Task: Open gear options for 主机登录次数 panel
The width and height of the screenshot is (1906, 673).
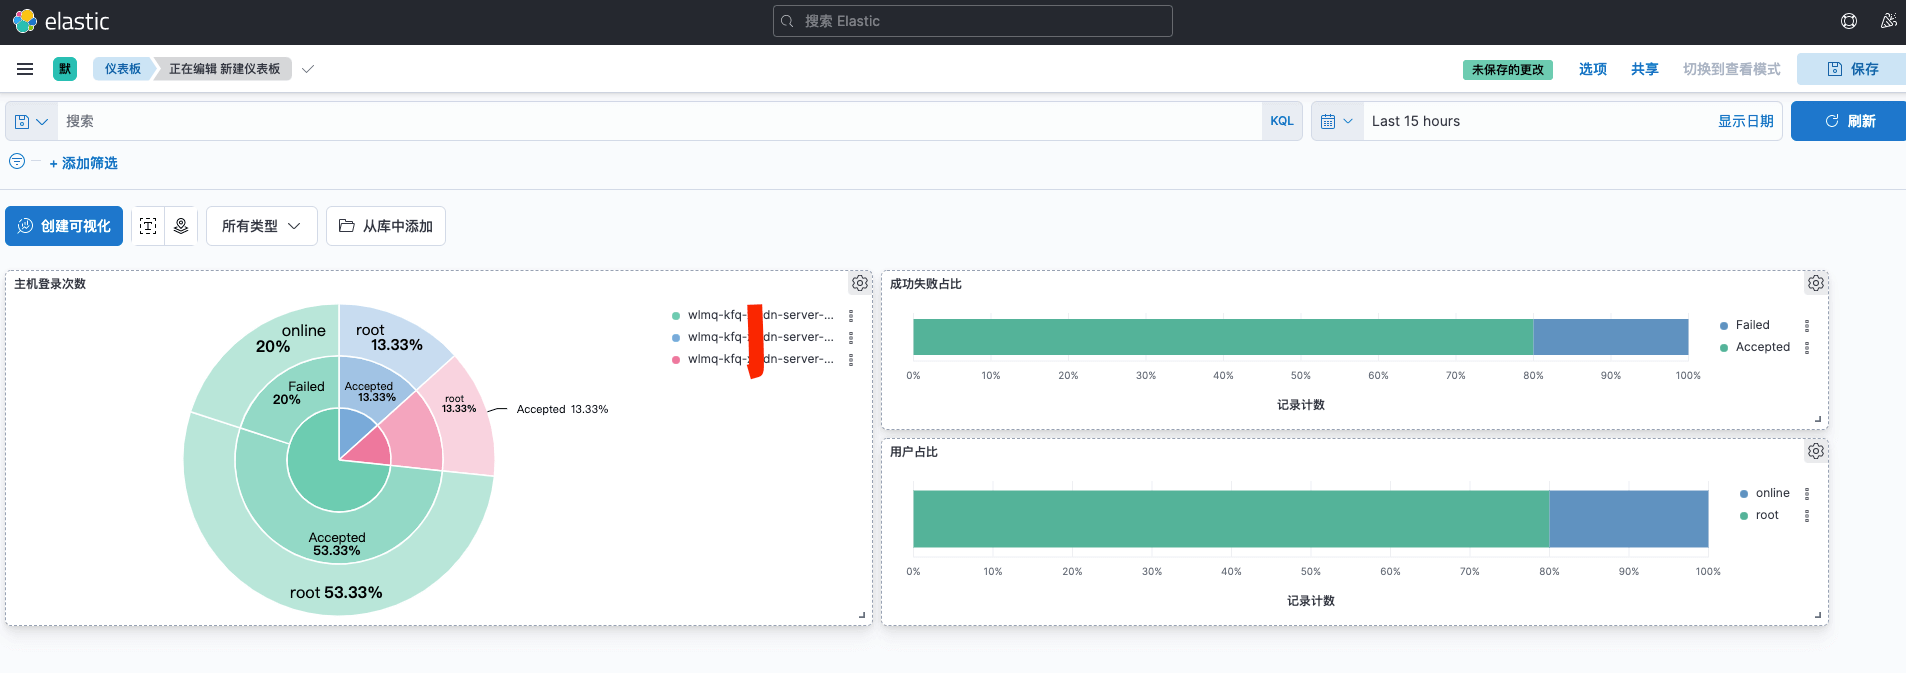Action: tap(860, 283)
